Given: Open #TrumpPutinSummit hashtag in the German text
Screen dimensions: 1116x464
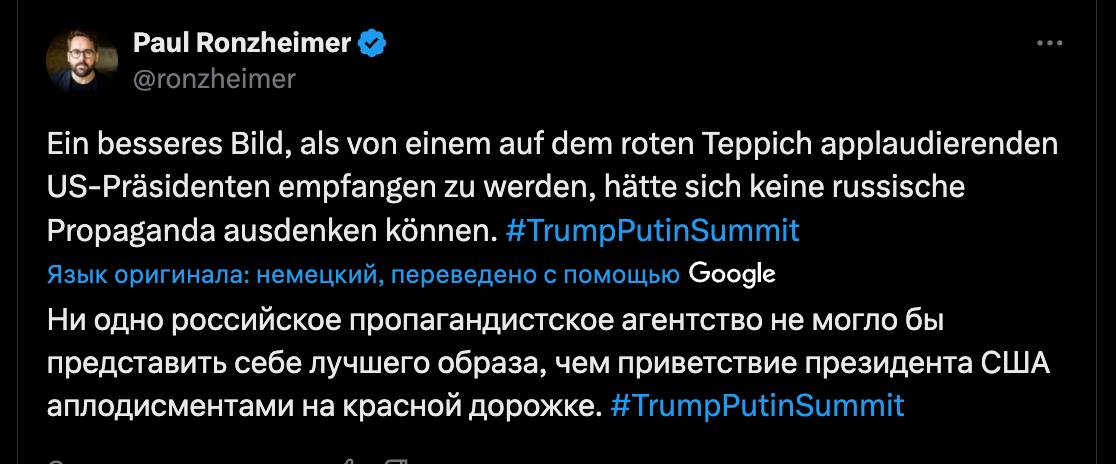Looking at the screenshot, I should tap(653, 230).
